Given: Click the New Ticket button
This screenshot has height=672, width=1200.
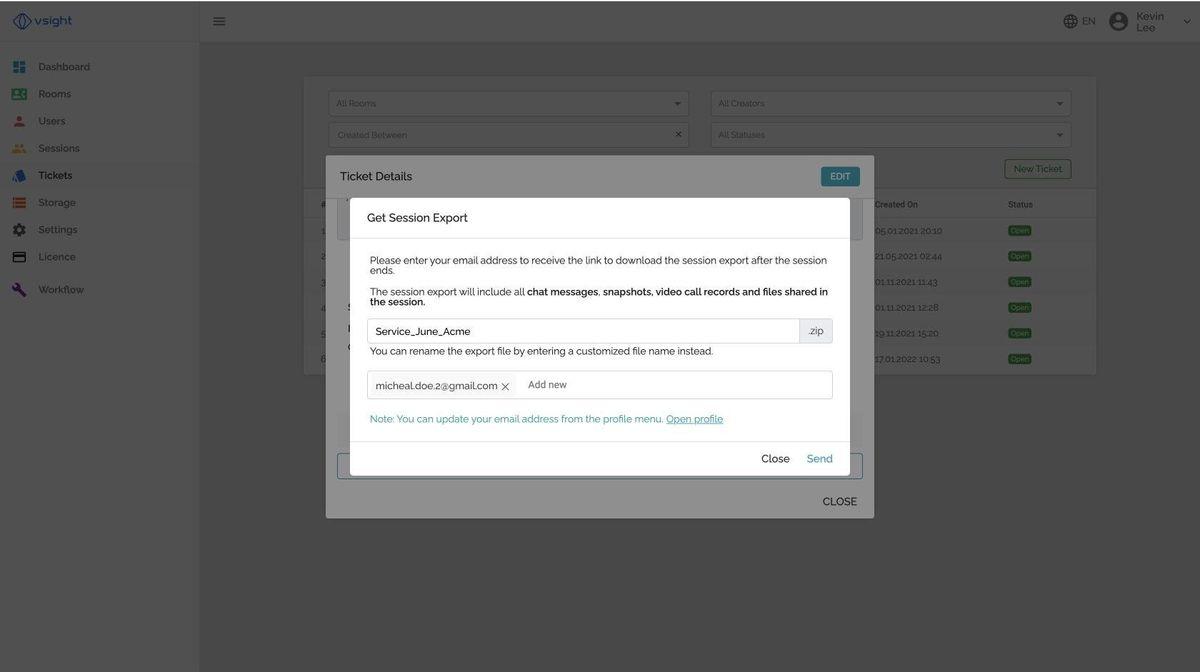Looking at the screenshot, I should [1038, 169].
